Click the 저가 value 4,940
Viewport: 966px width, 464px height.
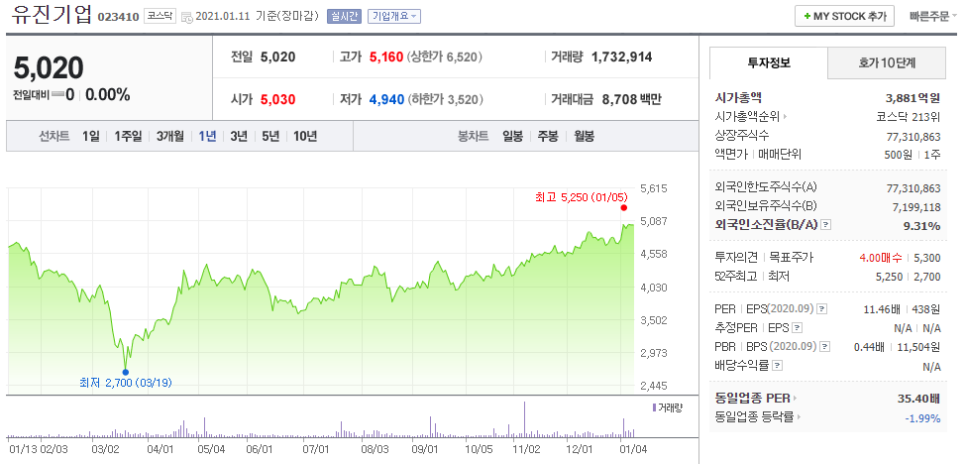pos(386,99)
